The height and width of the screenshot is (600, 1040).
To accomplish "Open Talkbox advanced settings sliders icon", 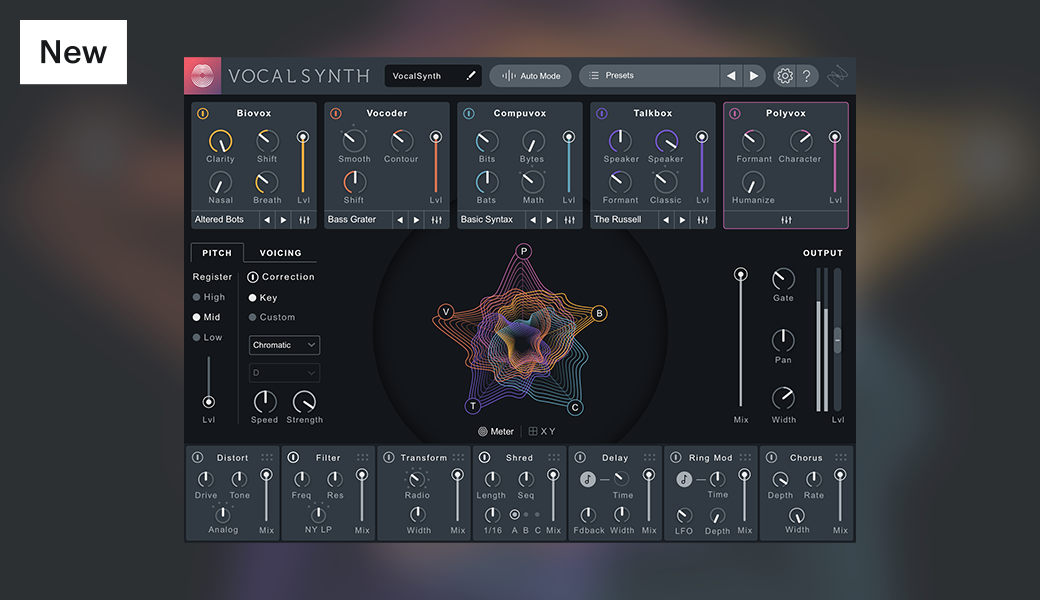I will (702, 219).
